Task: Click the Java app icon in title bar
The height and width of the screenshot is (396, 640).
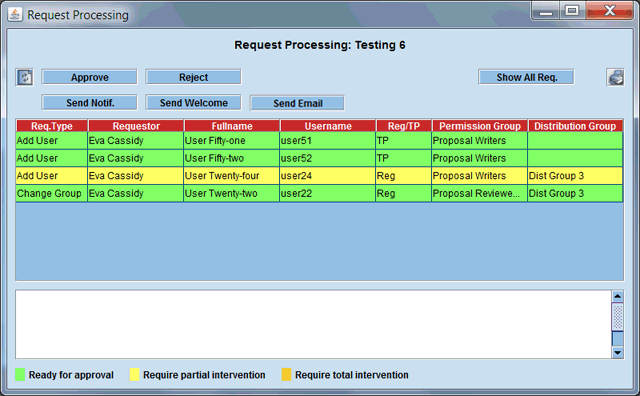Action: (x=15, y=15)
